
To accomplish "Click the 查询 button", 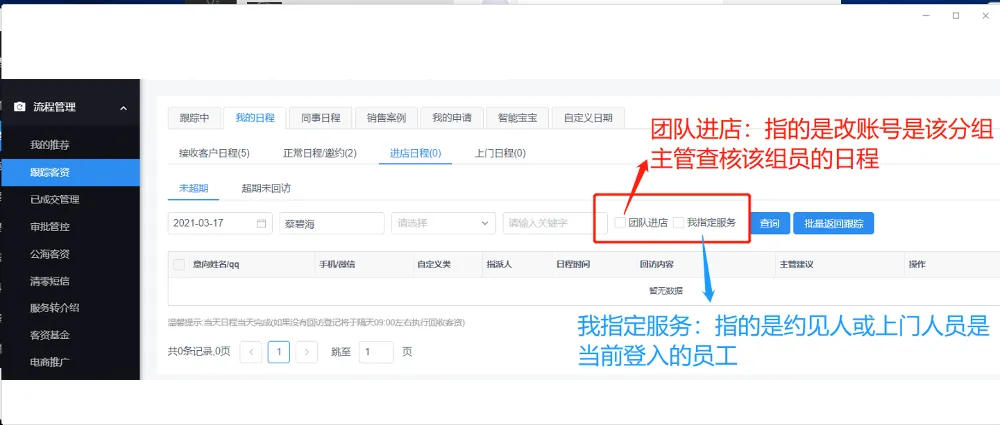I will pos(770,223).
